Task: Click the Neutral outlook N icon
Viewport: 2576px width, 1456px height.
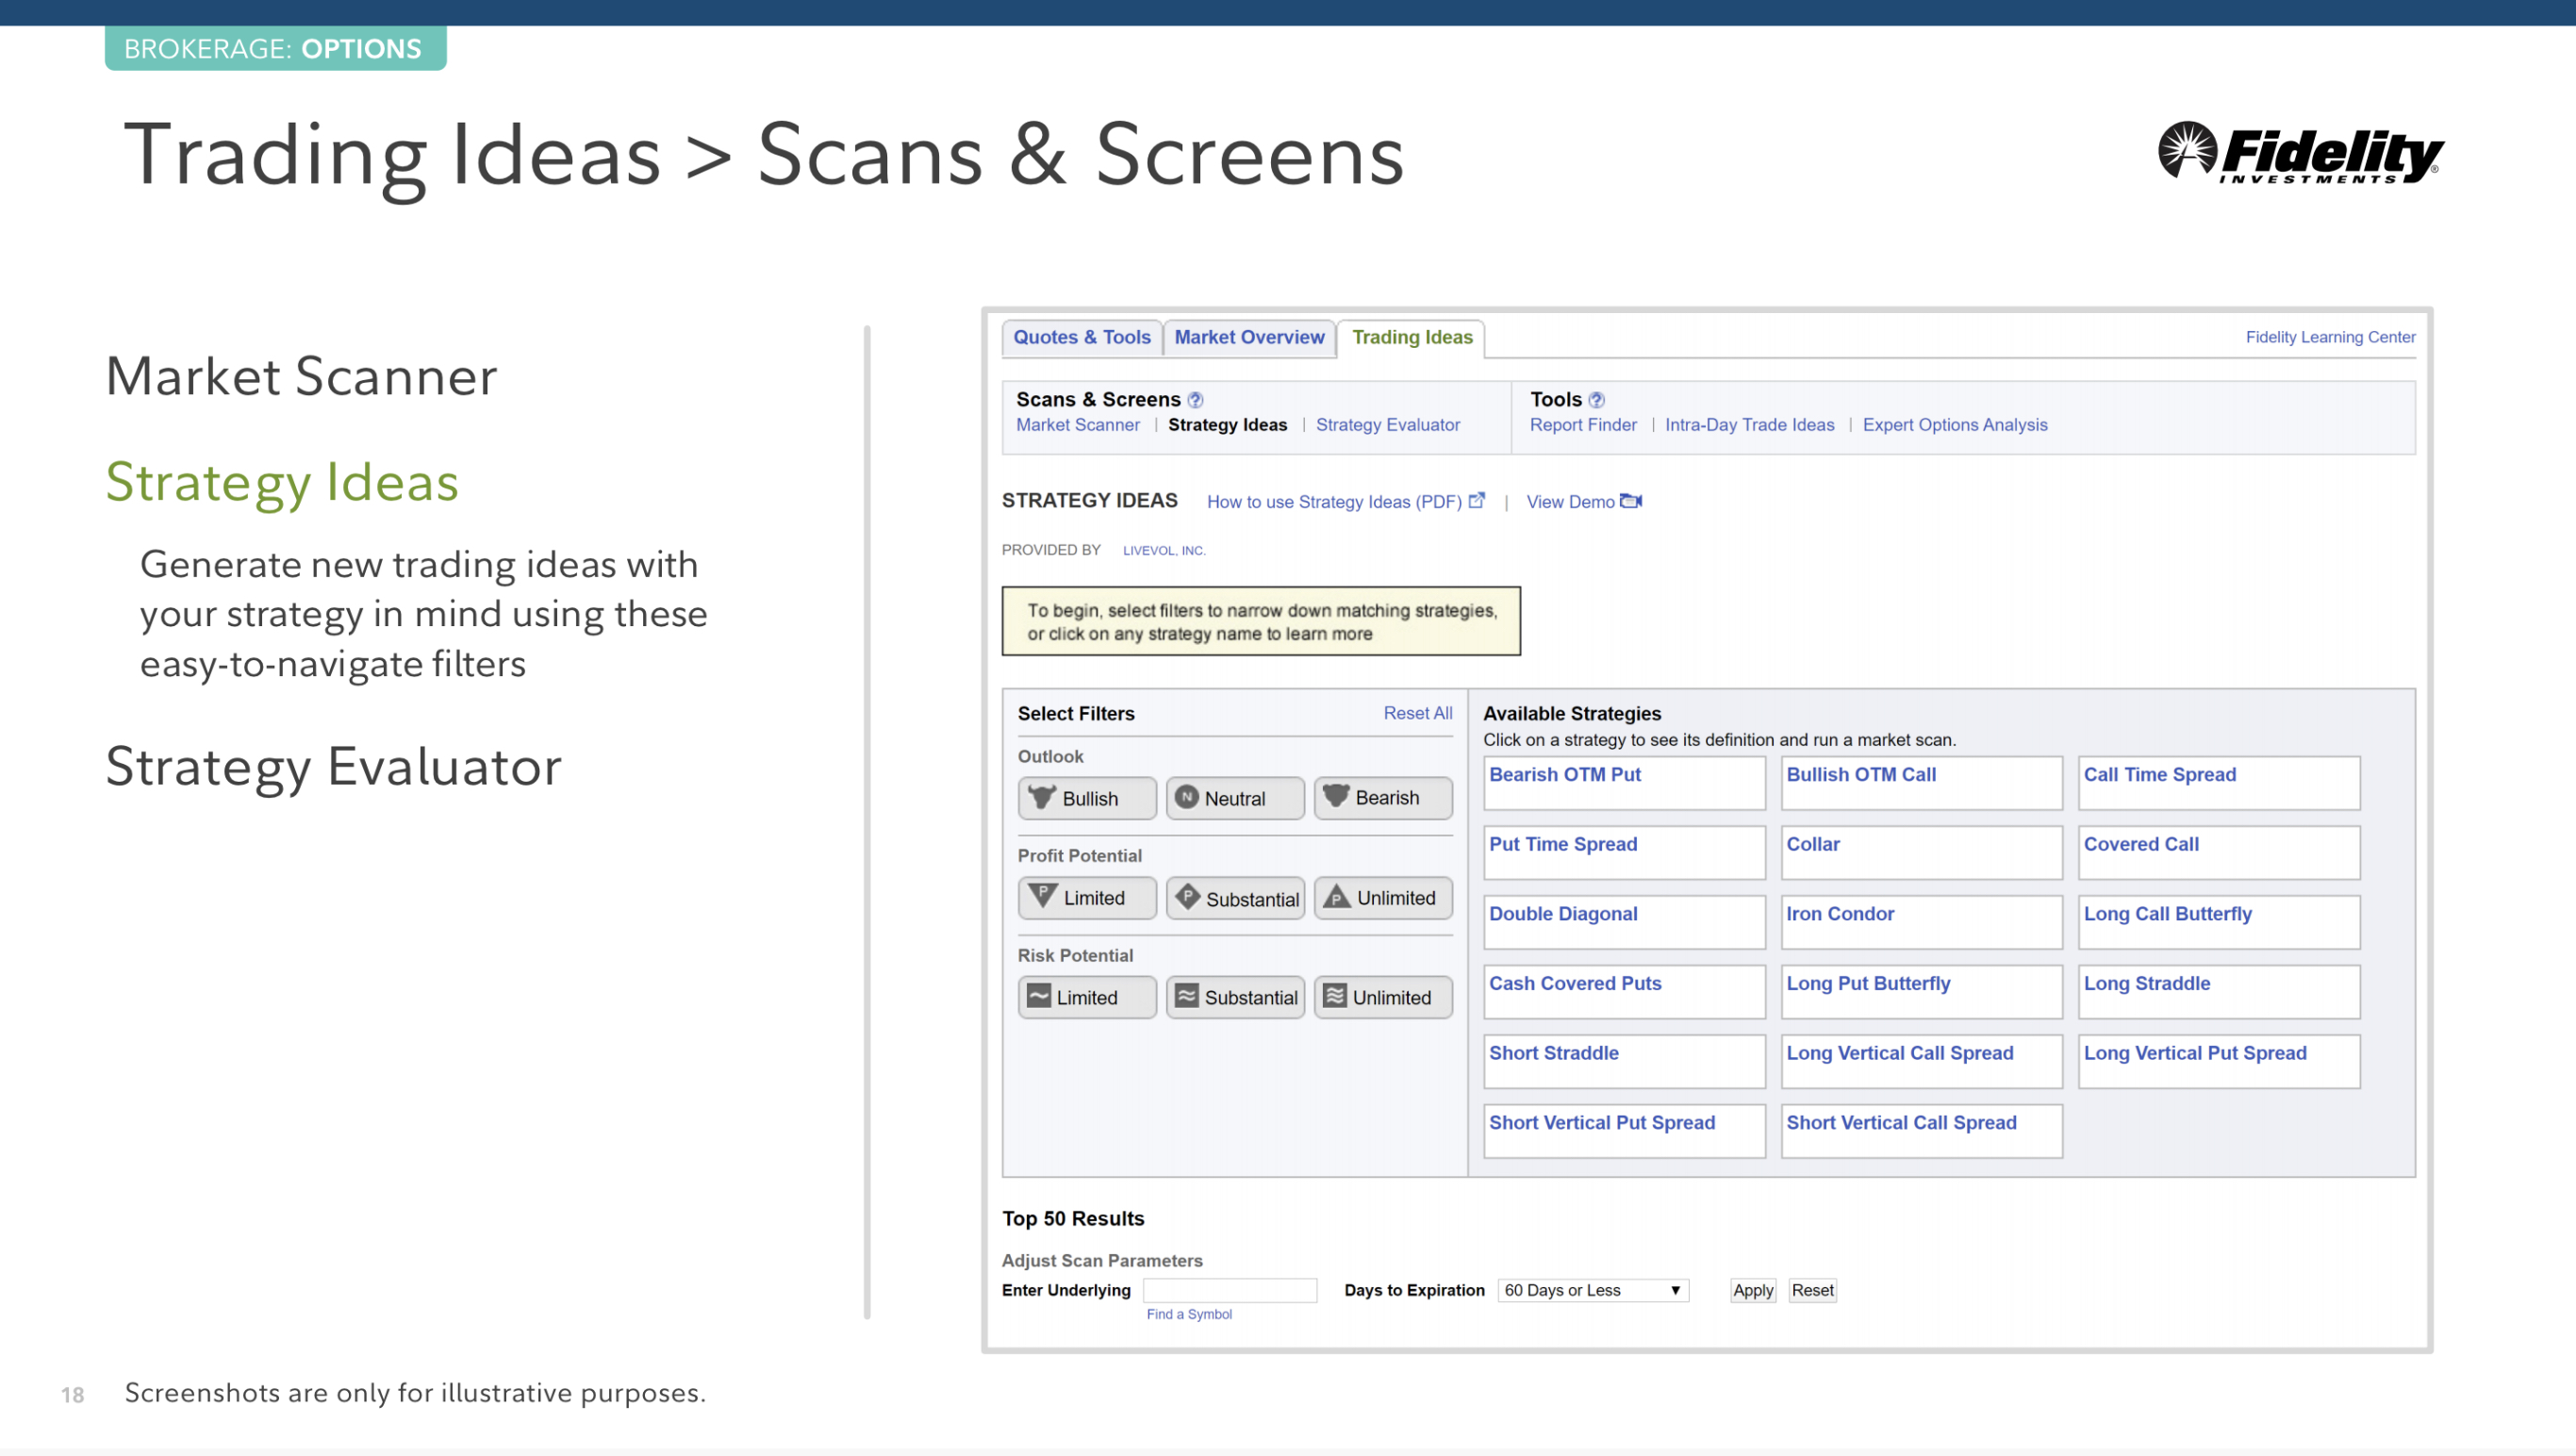Action: (x=1186, y=797)
